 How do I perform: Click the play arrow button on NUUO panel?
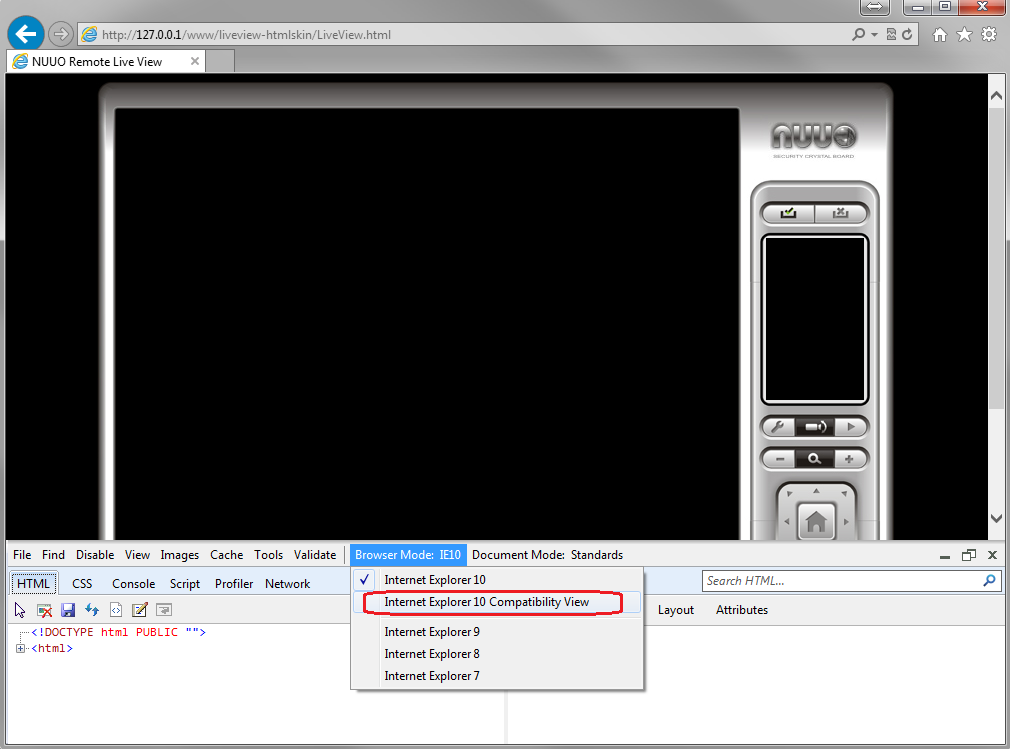tap(851, 427)
